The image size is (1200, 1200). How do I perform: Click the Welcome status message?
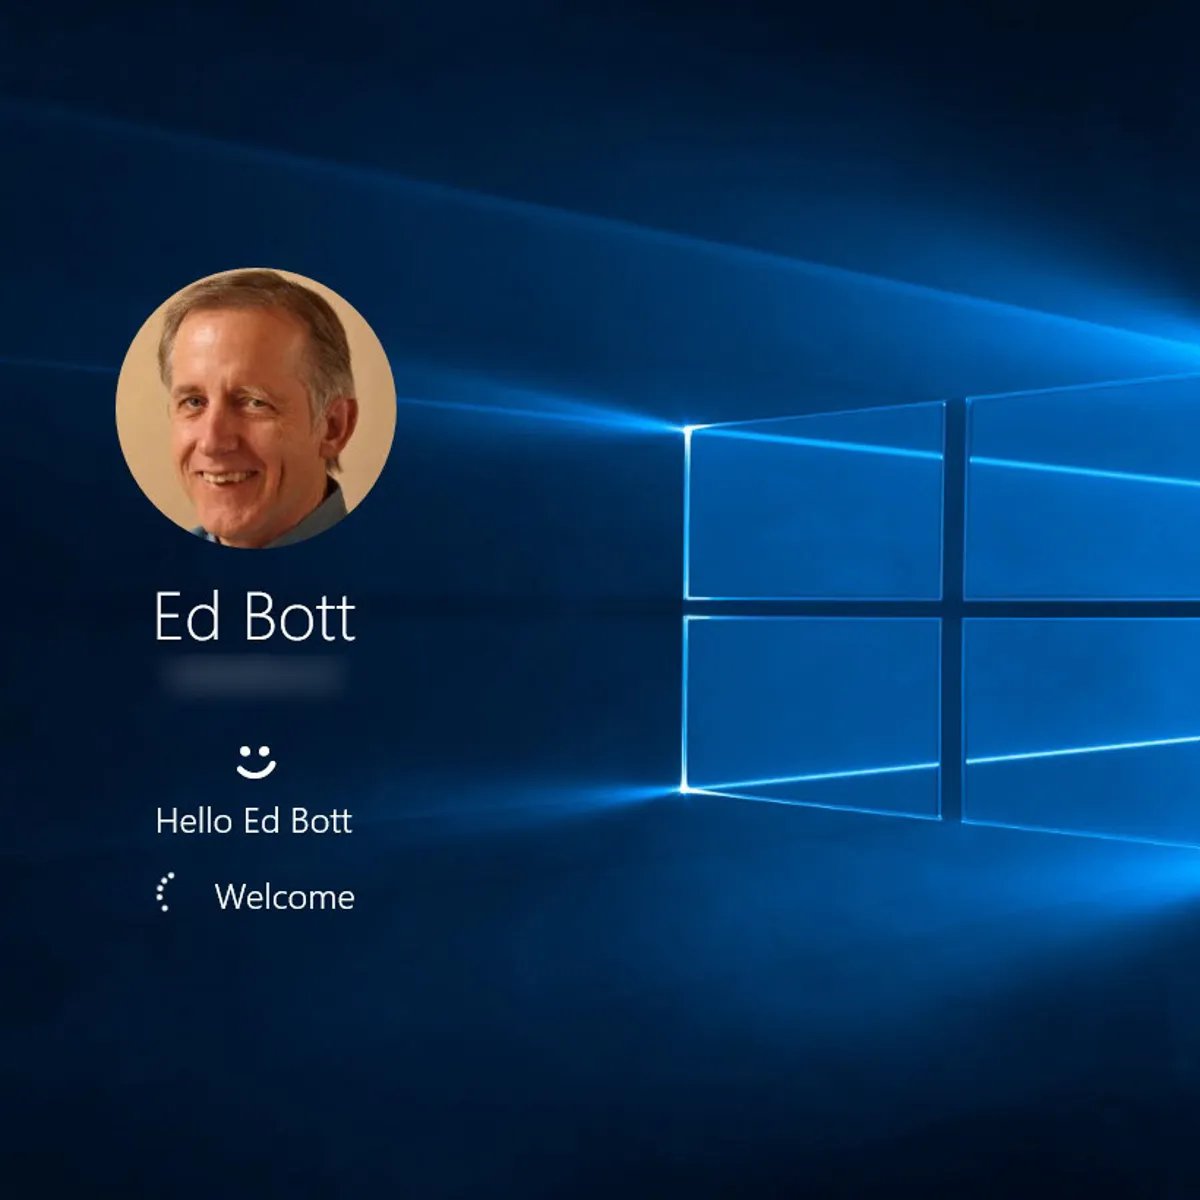point(284,895)
